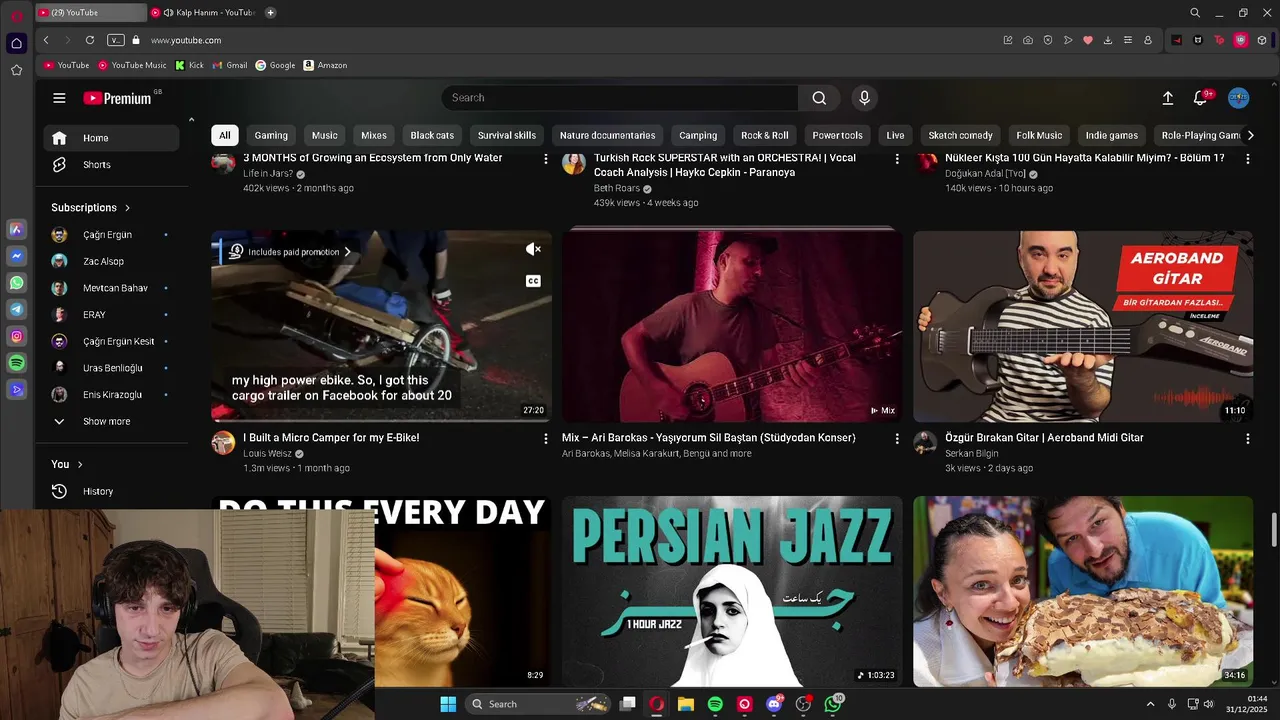The image size is (1280, 720).
Task: Open the YouTube hamburger guide menu
Action: (x=59, y=98)
